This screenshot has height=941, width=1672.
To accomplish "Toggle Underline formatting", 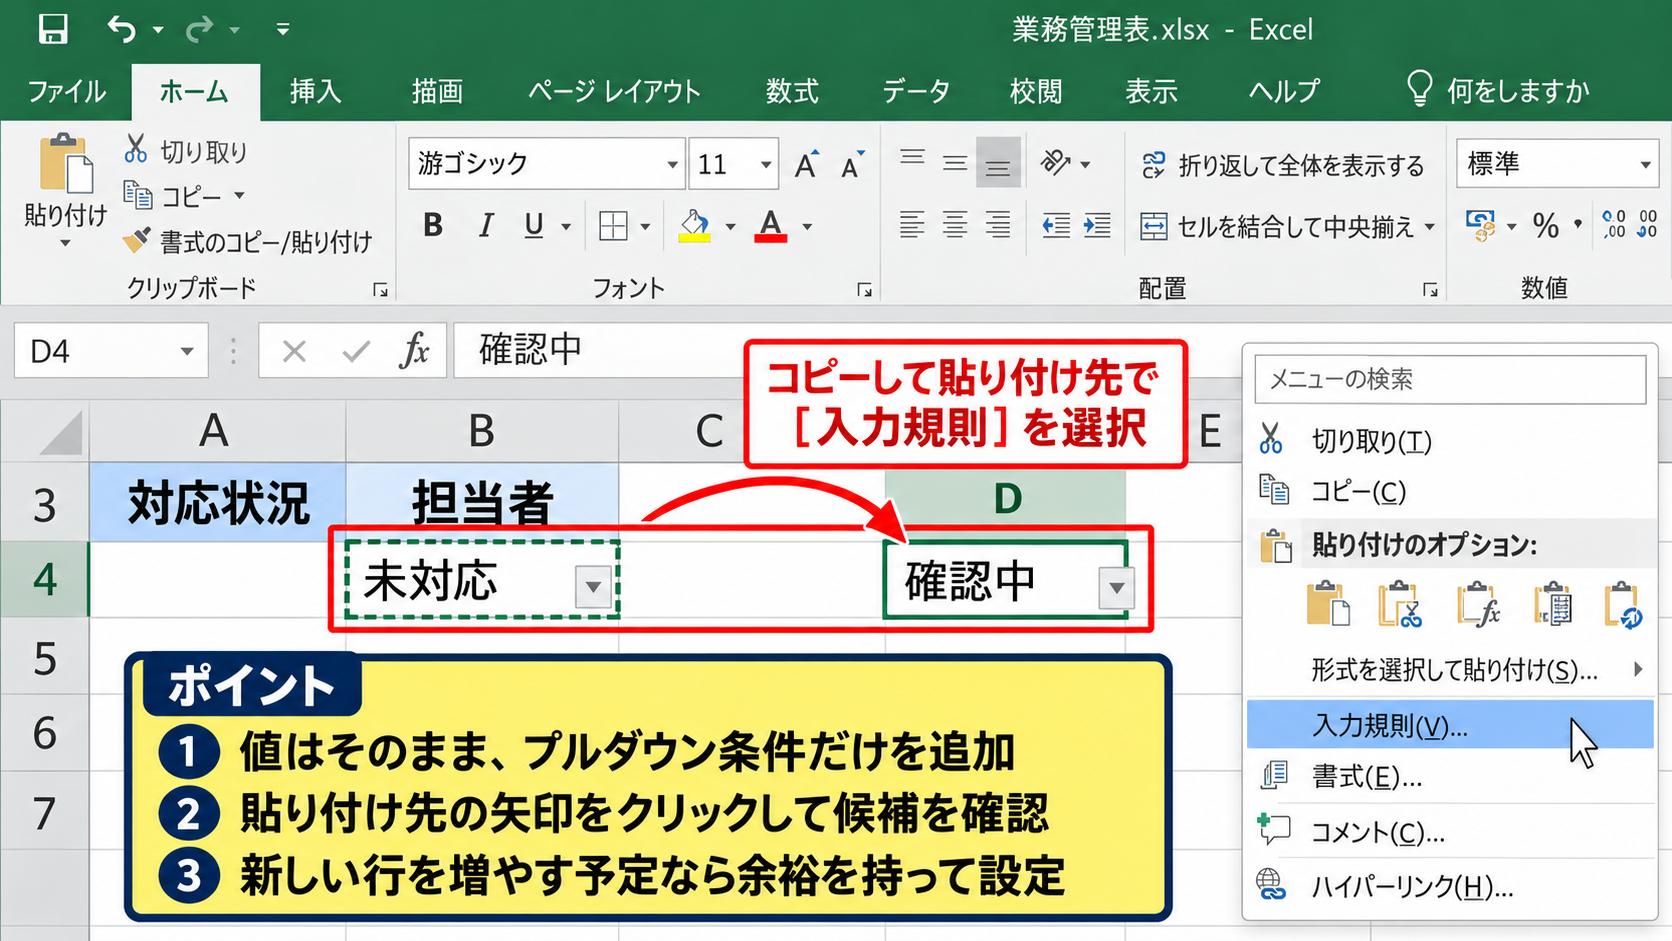I will pos(534,226).
